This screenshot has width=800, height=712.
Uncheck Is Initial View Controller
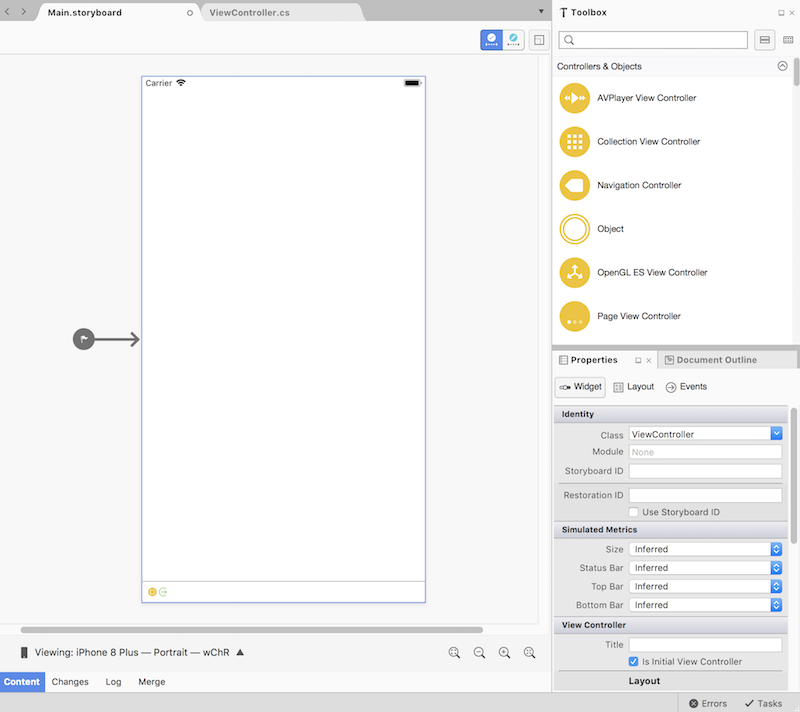click(x=634, y=661)
